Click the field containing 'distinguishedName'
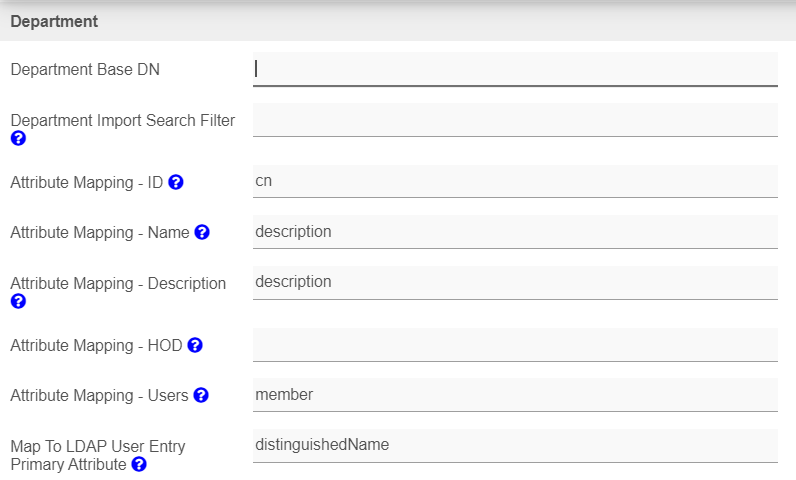The height and width of the screenshot is (480, 796). pyautogui.click(x=515, y=445)
